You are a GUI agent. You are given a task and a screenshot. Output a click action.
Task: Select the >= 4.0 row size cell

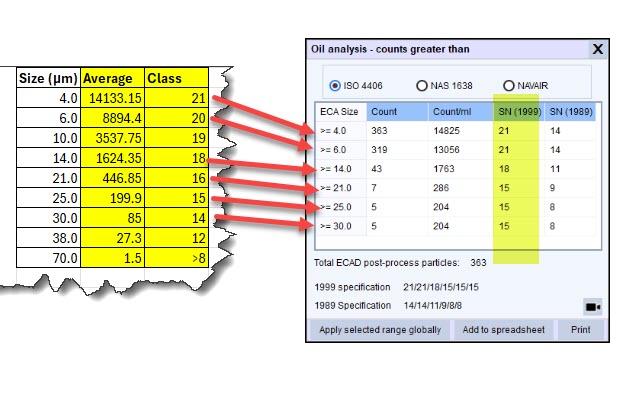coord(341,131)
